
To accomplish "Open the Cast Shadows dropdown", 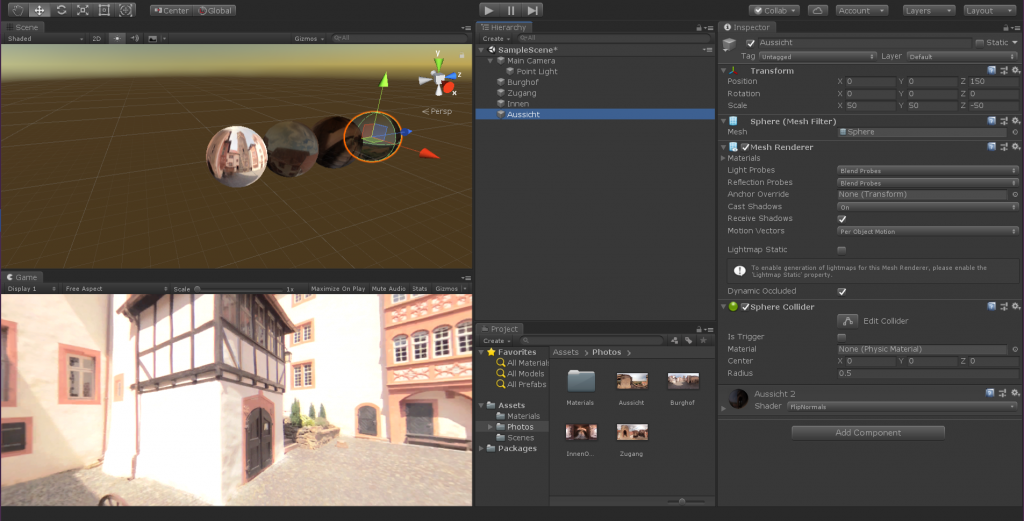I will [x=926, y=207].
